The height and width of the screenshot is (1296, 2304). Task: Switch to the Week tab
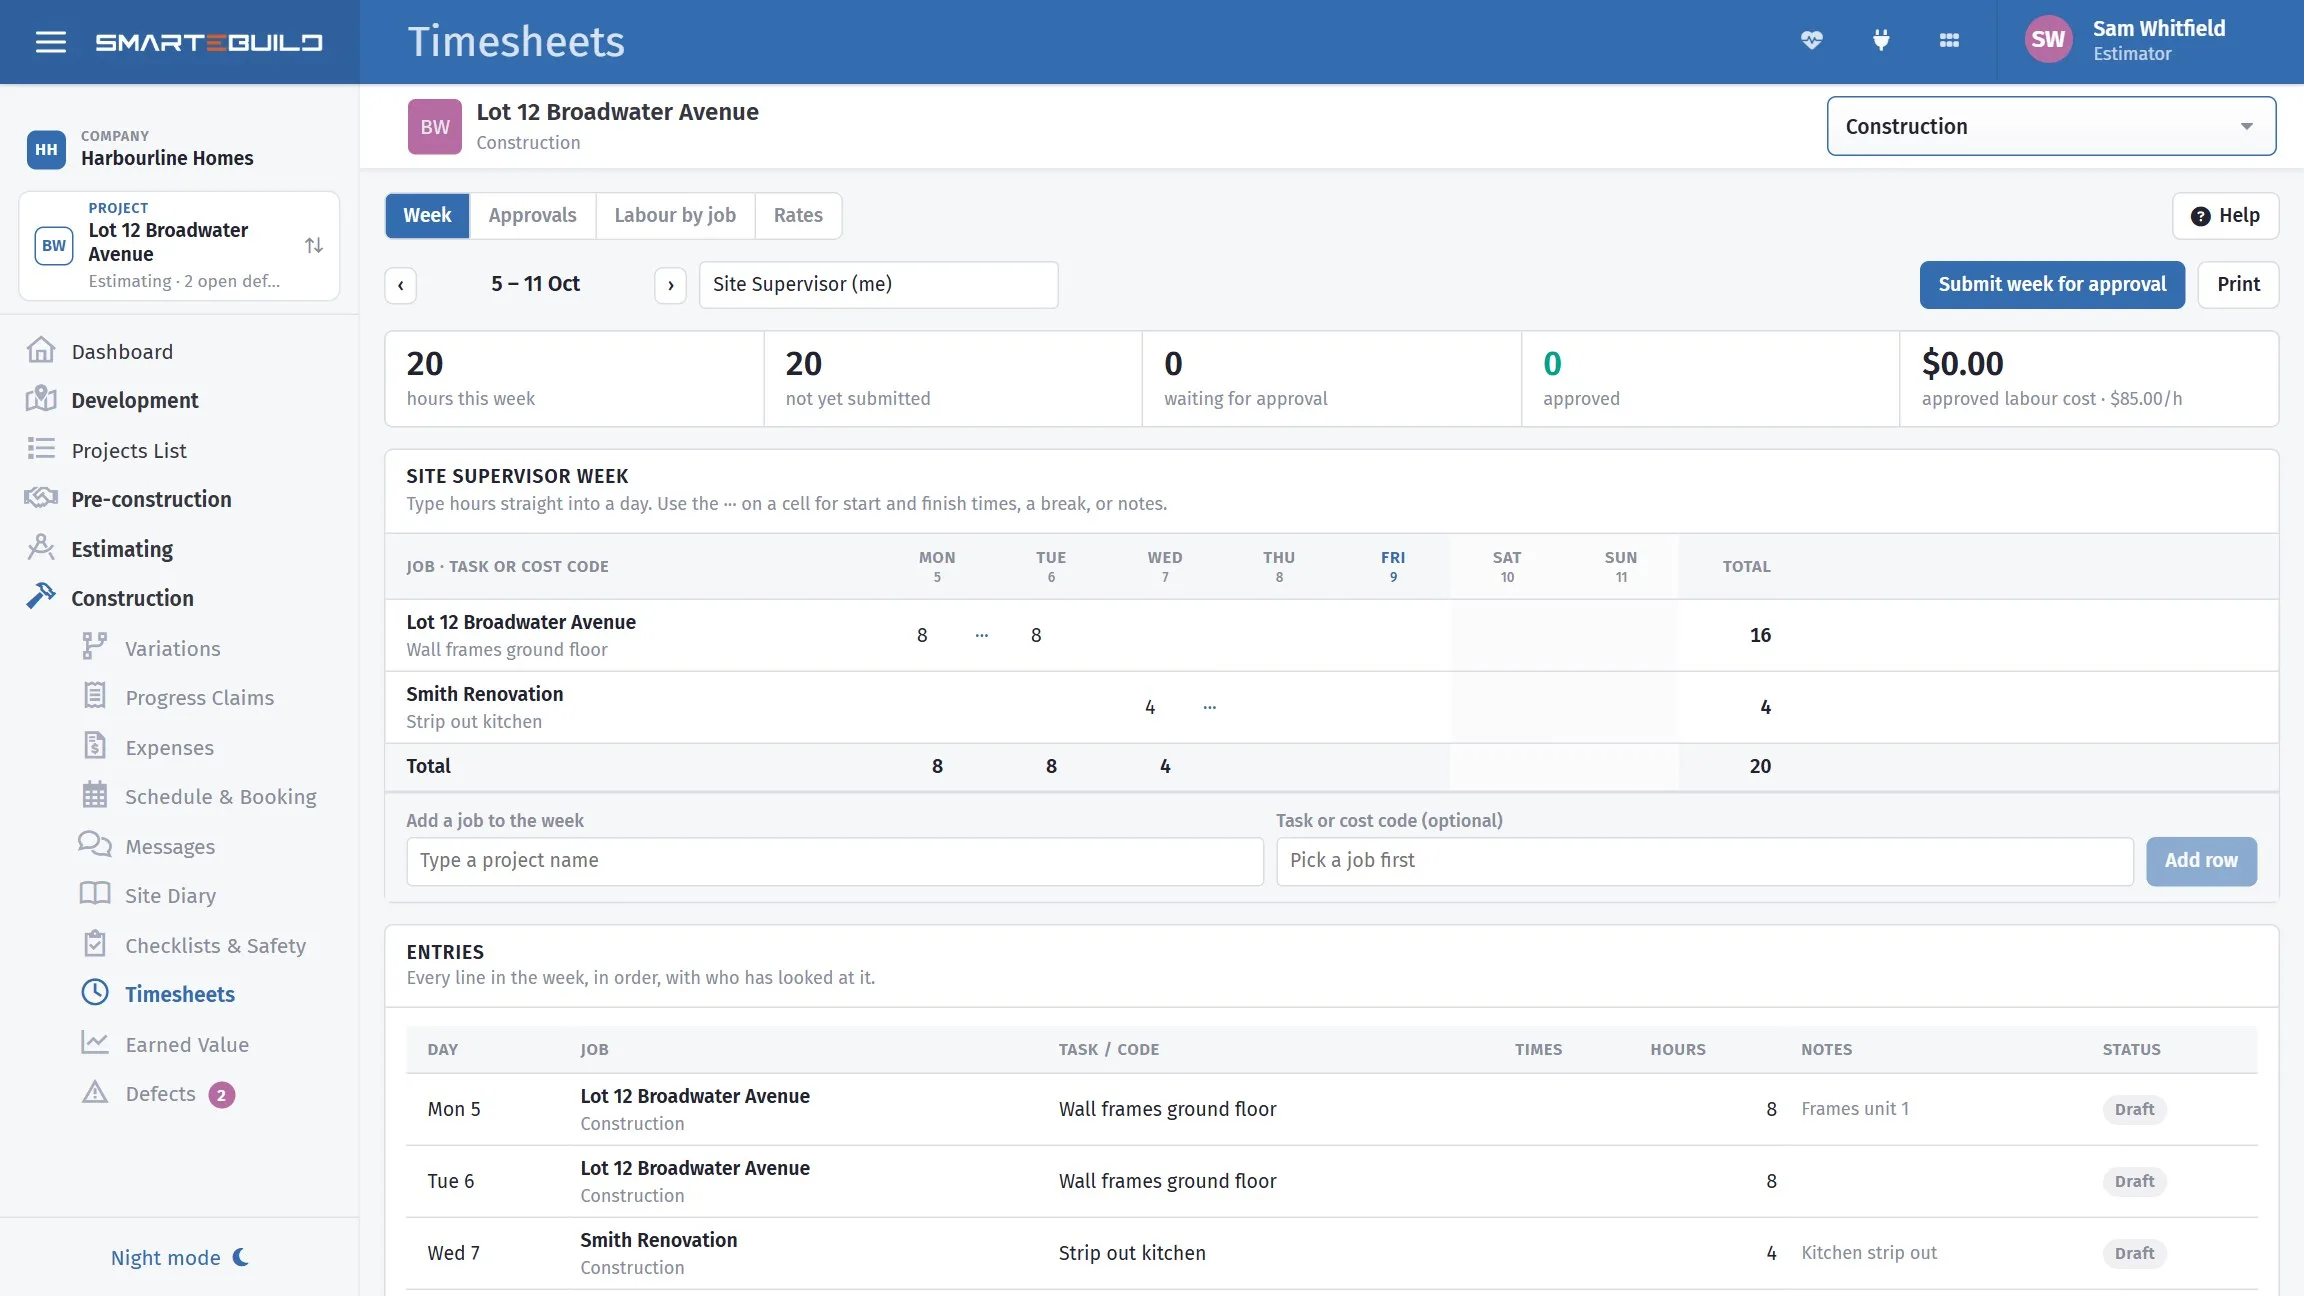click(x=427, y=215)
